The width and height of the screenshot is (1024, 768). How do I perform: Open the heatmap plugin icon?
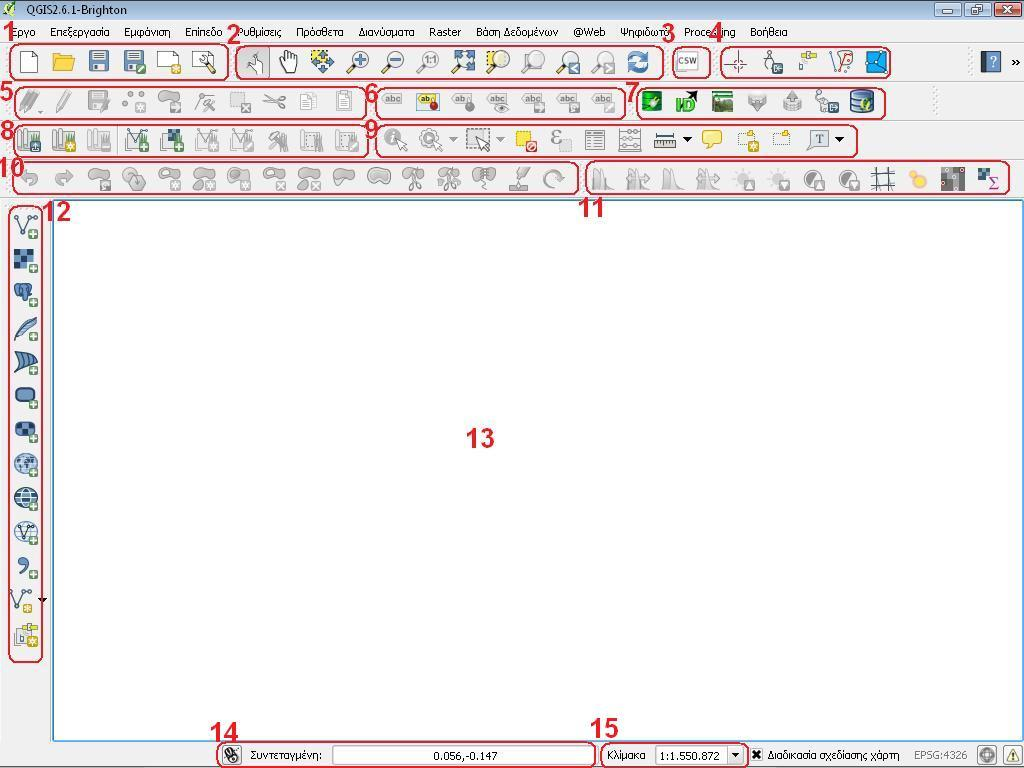tap(918, 178)
